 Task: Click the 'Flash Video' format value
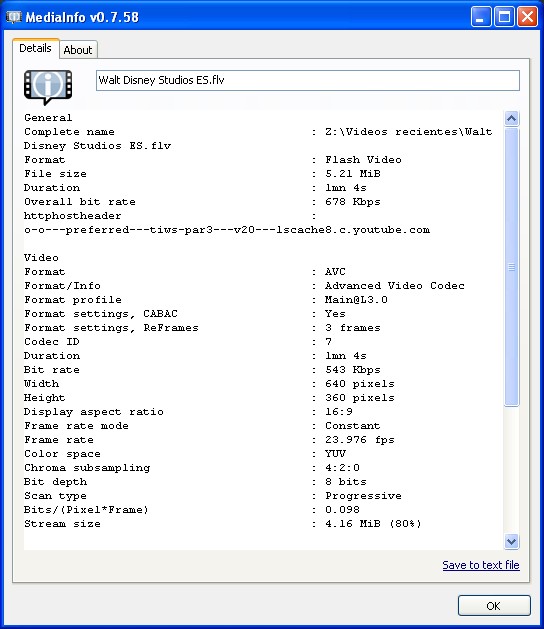pos(363,160)
